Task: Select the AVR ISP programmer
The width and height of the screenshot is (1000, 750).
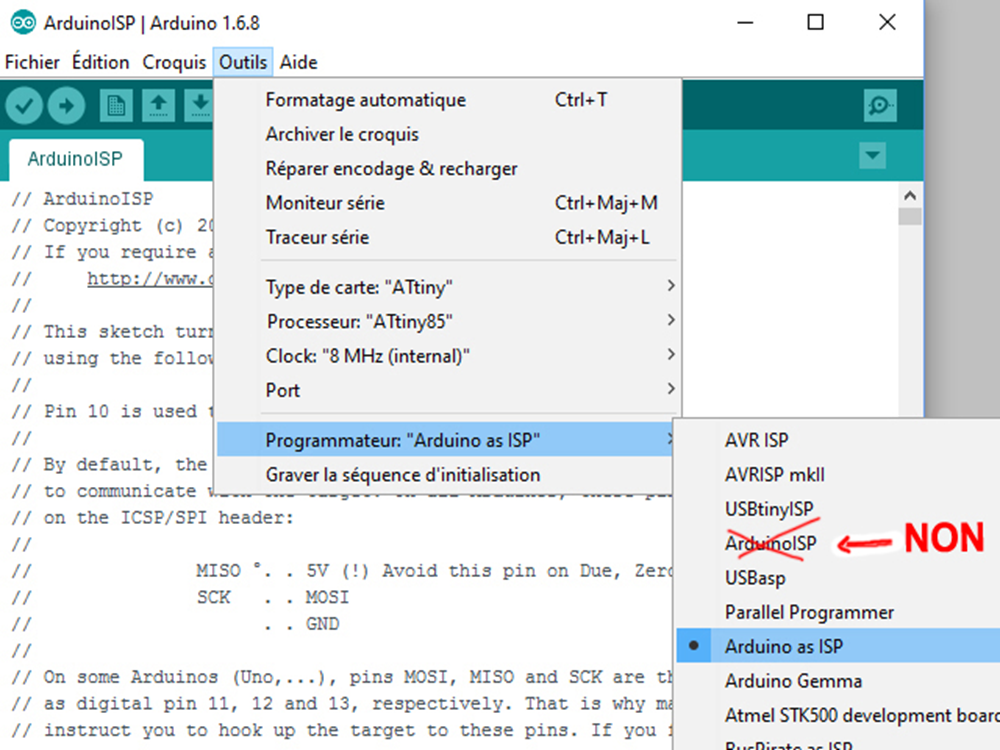Action: [x=838, y=439]
